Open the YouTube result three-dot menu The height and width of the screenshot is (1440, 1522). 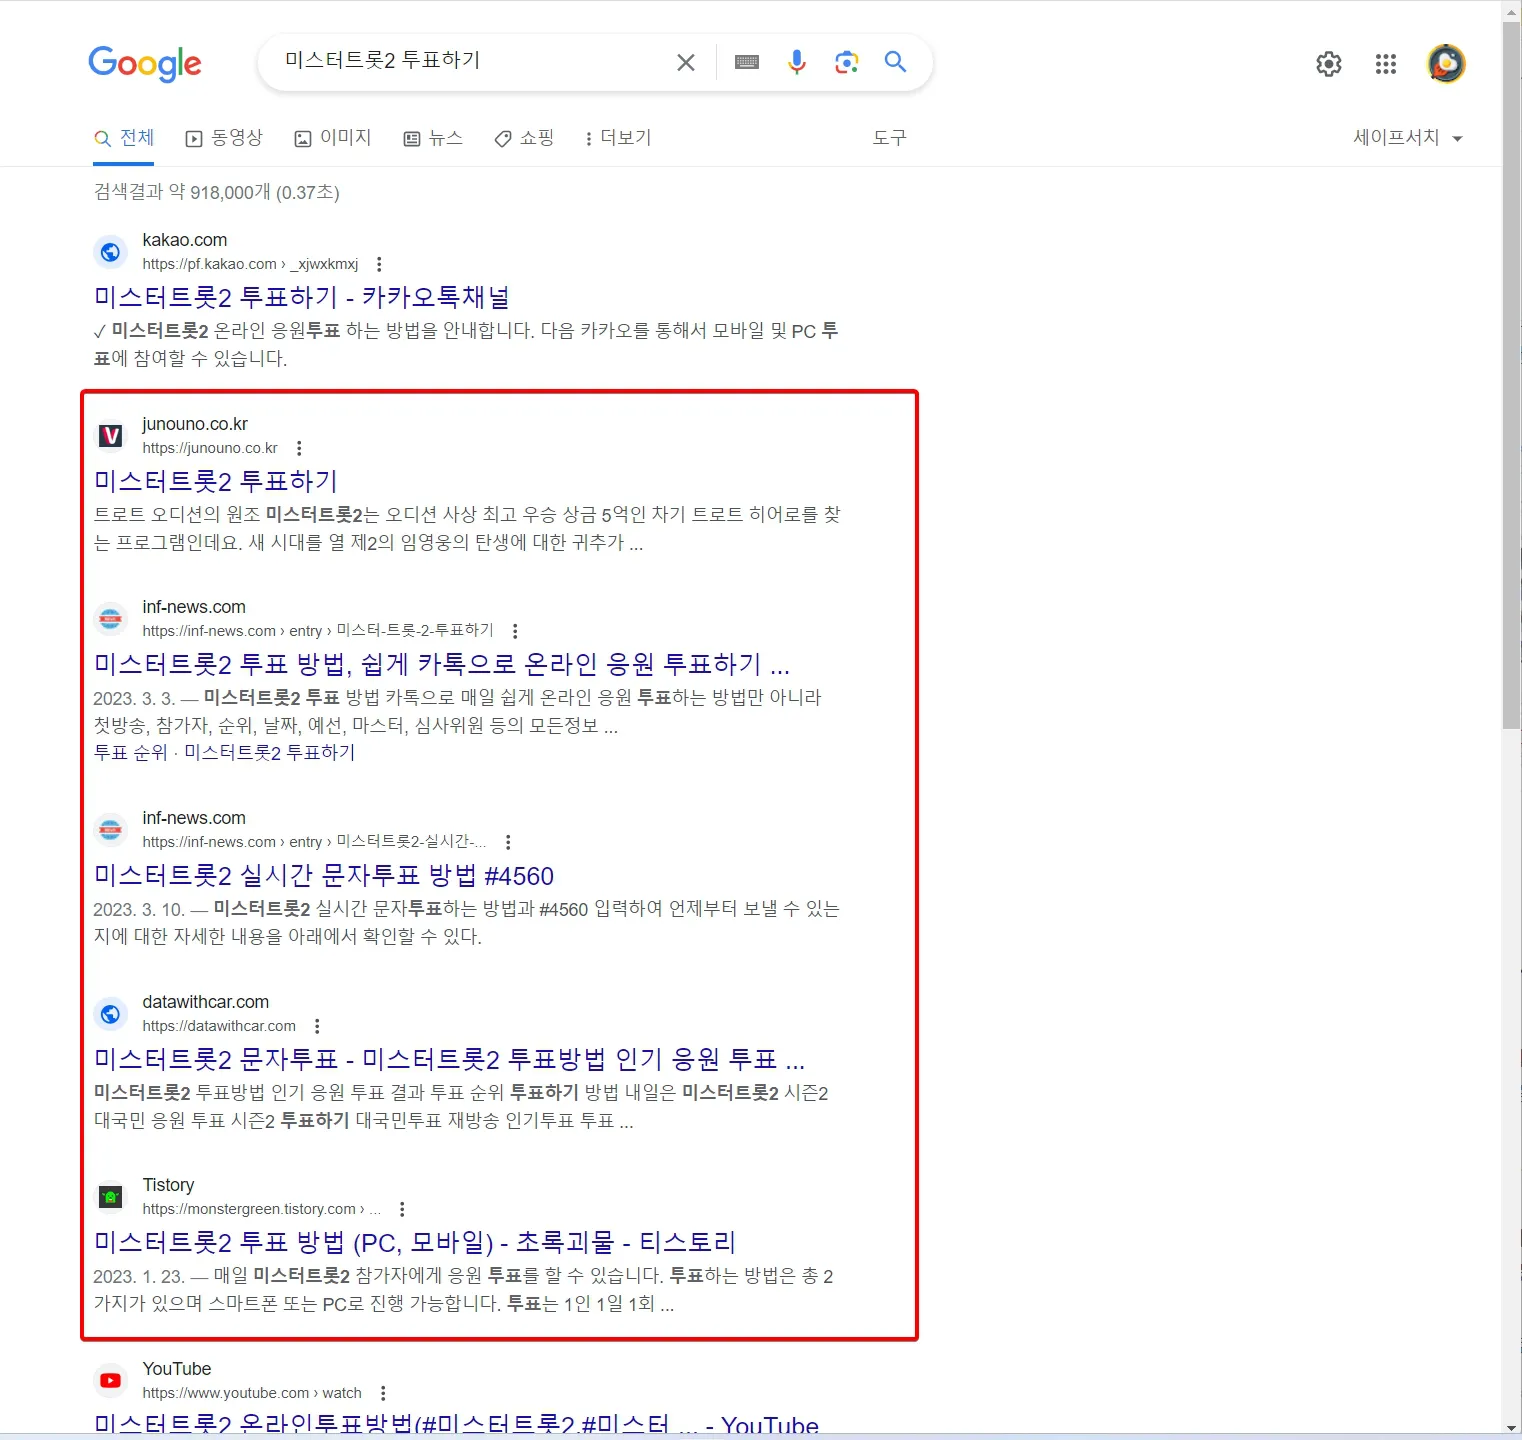tap(383, 1393)
